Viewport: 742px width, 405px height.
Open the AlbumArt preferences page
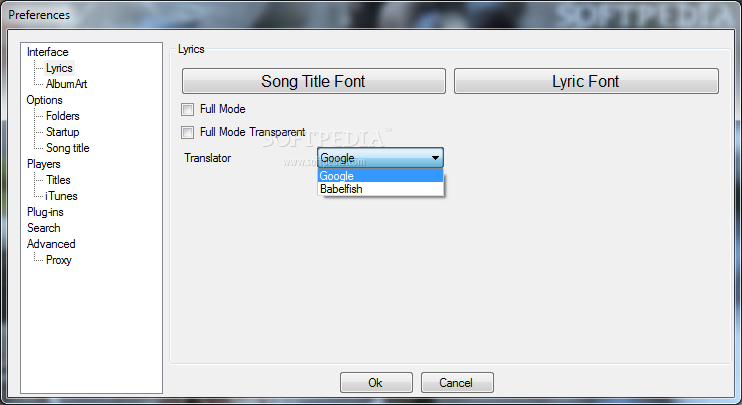point(66,84)
